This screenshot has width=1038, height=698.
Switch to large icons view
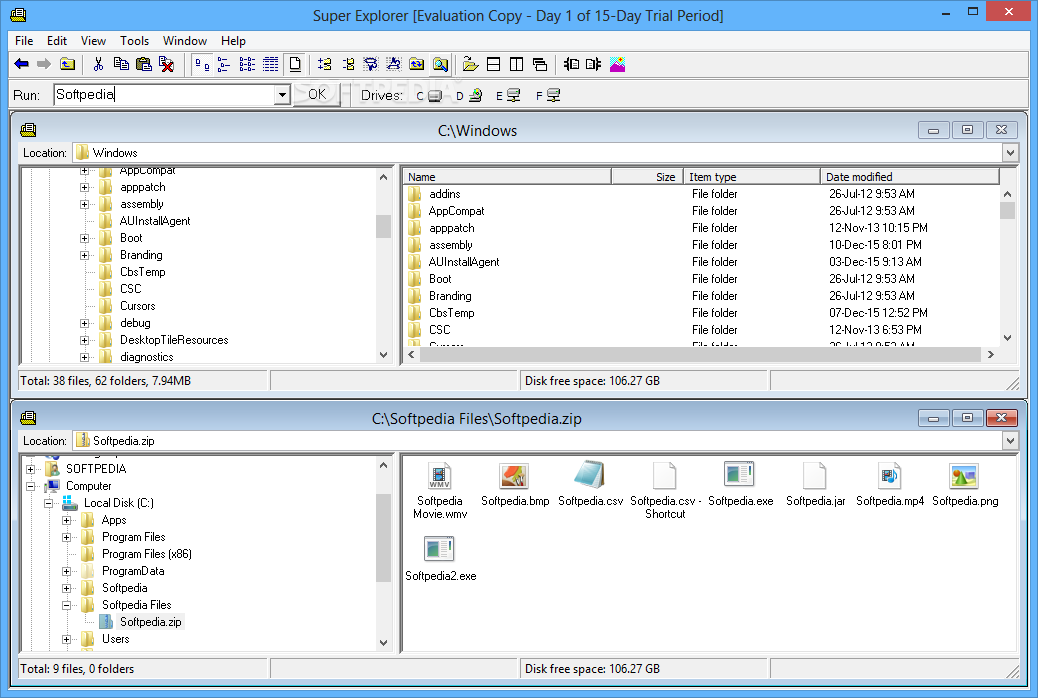pos(202,64)
